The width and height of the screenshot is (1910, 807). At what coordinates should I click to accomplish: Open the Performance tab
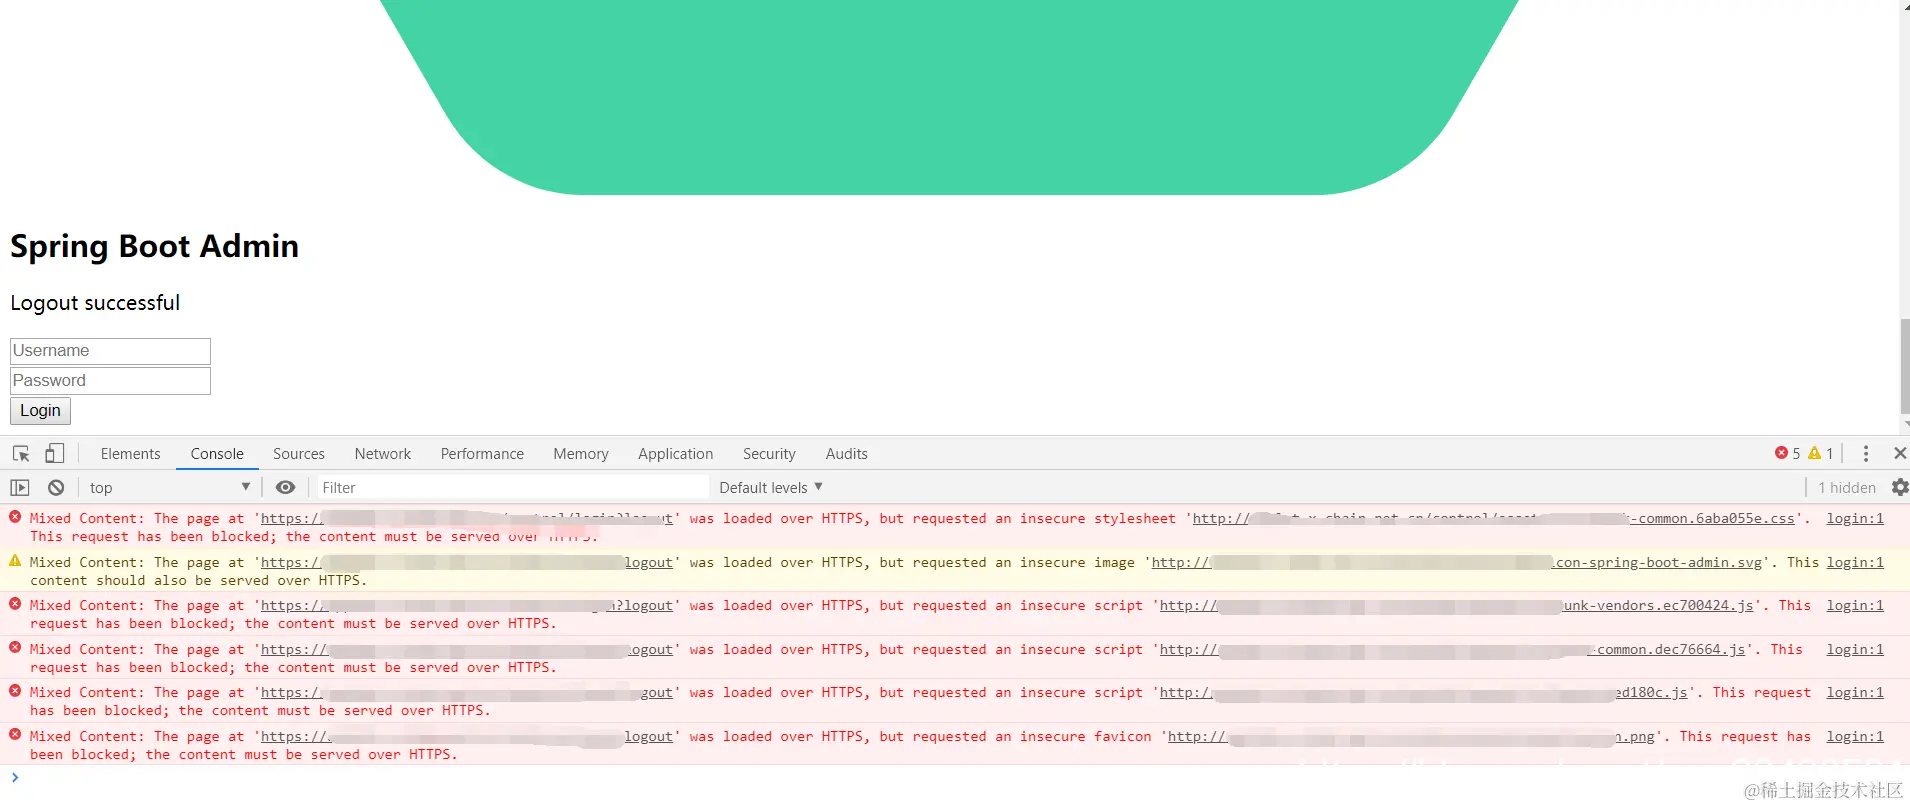pyautogui.click(x=482, y=453)
